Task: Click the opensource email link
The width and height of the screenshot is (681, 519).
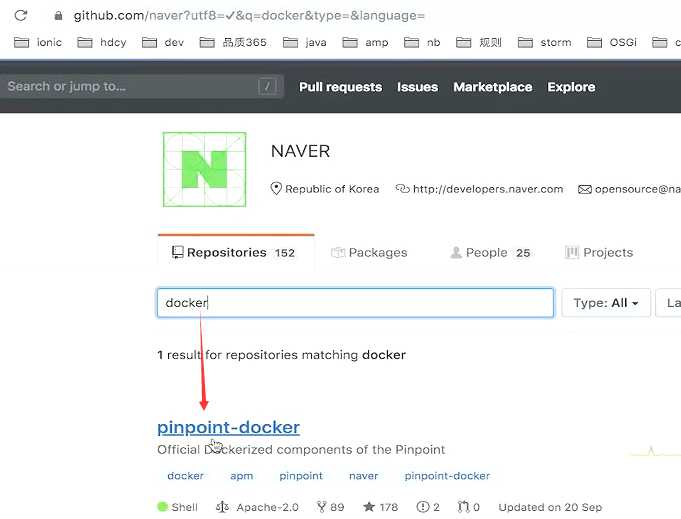Action: pyautogui.click(x=637, y=189)
